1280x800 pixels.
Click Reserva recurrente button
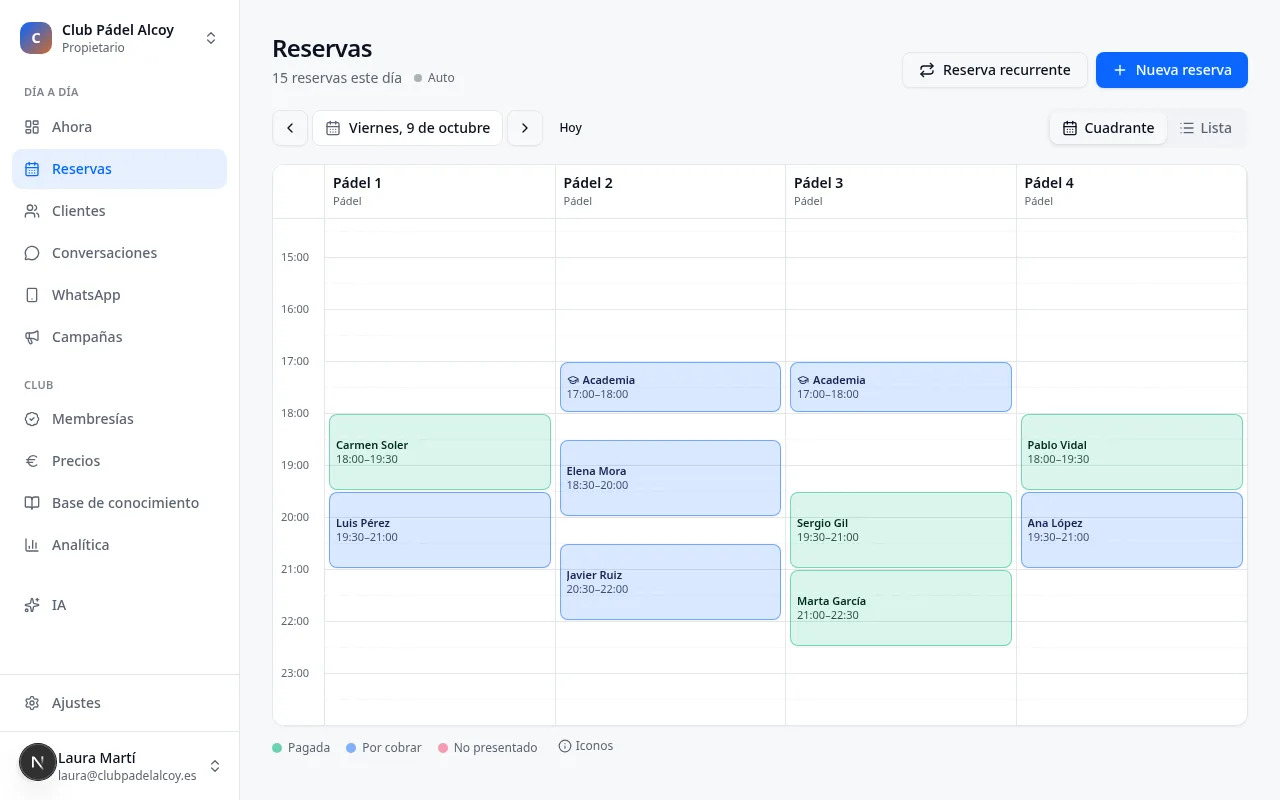point(995,70)
